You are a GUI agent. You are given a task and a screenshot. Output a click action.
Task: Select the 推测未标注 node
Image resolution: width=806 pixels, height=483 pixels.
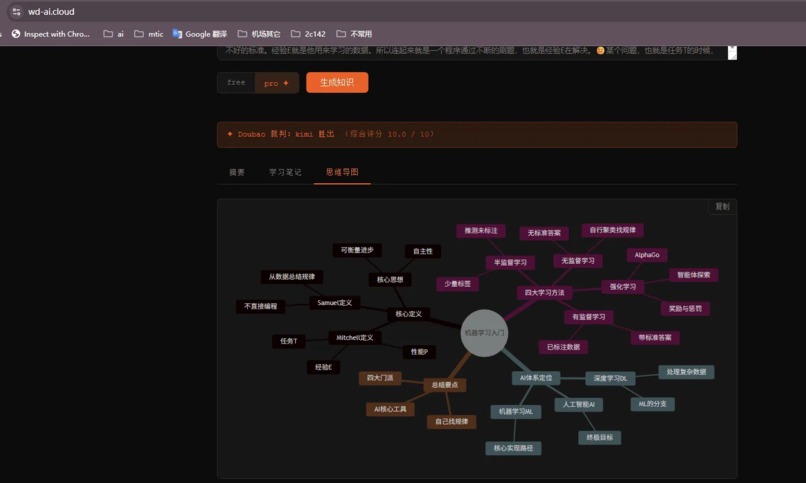pos(481,231)
